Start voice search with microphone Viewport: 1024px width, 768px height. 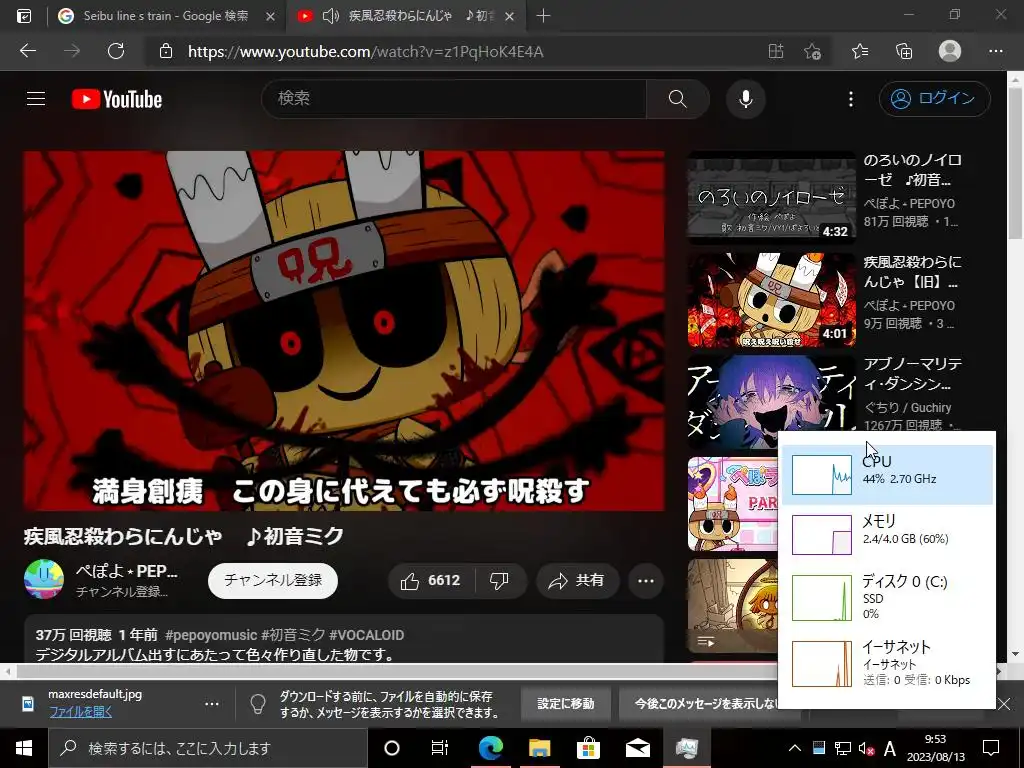pyautogui.click(x=746, y=99)
